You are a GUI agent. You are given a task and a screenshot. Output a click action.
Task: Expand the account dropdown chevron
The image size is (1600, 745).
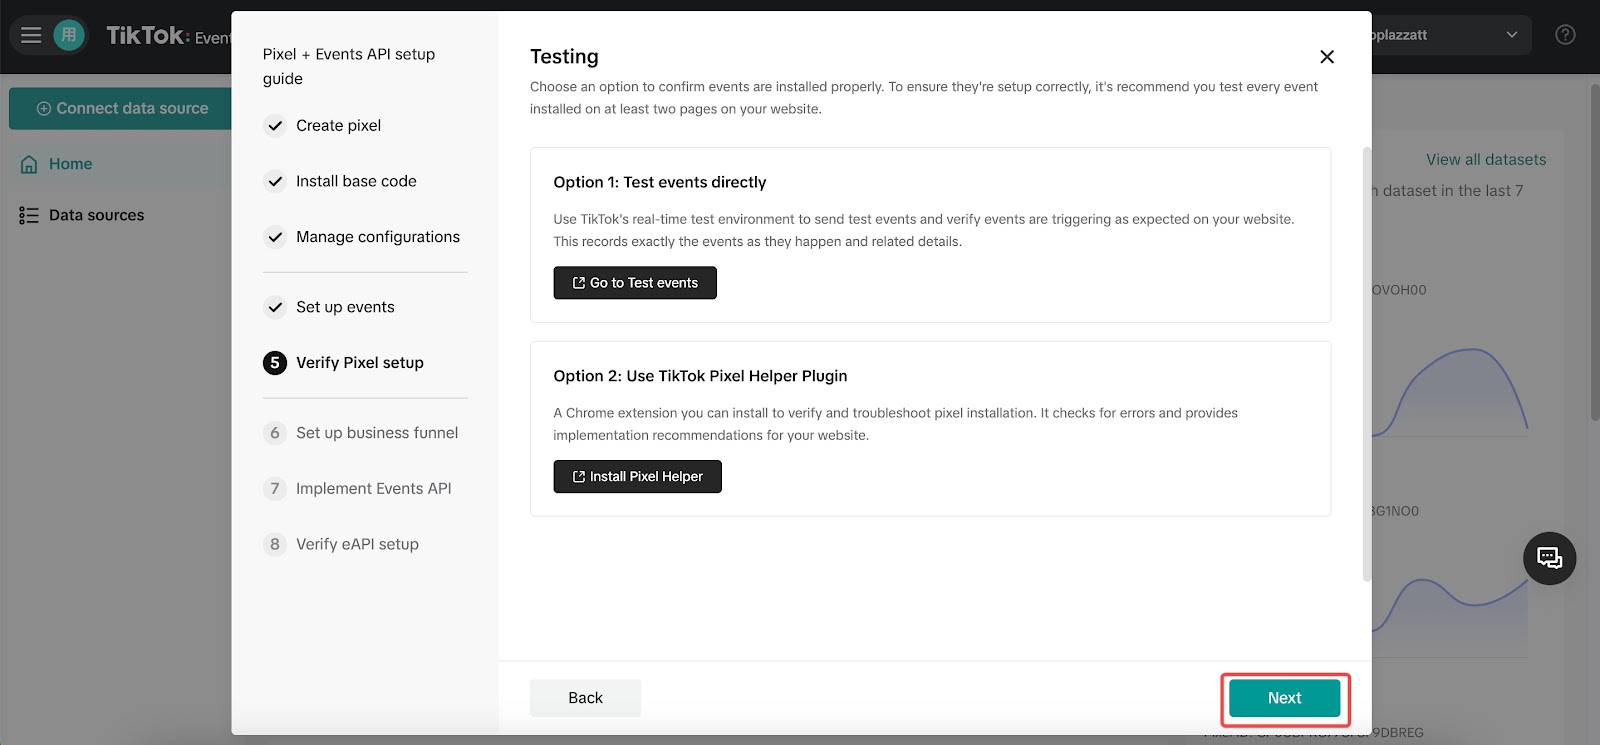1512,35
